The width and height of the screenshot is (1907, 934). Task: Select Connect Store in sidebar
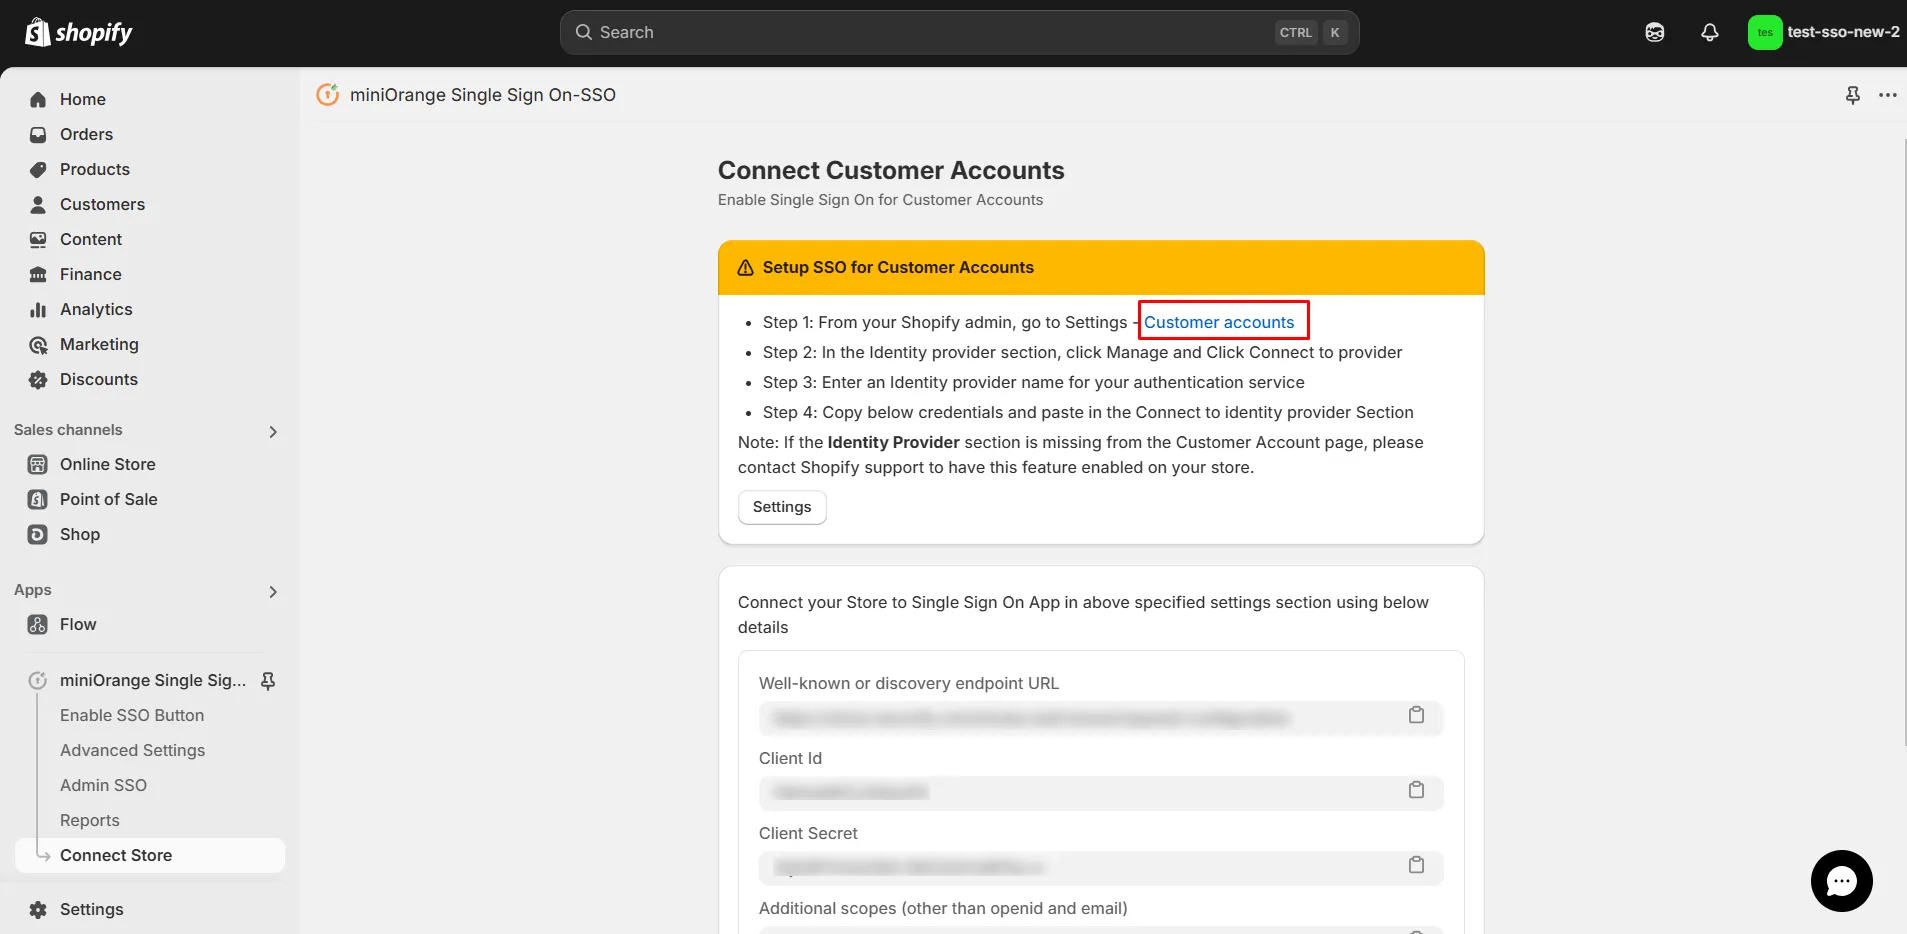coord(150,855)
